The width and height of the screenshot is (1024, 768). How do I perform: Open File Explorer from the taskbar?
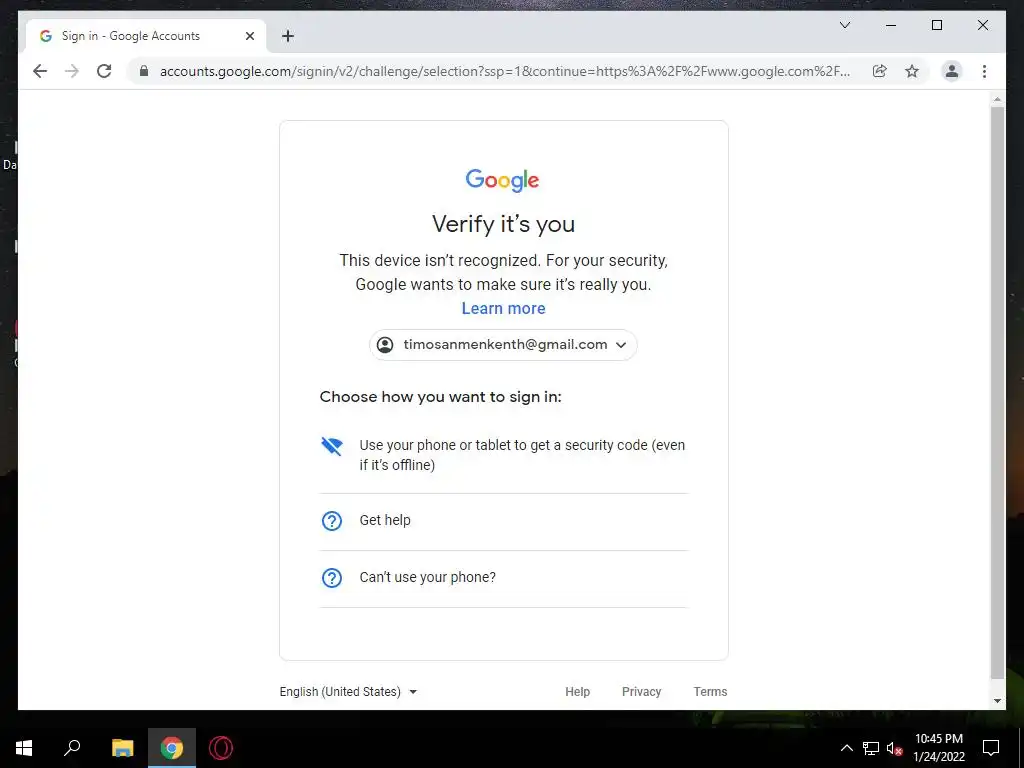(122, 748)
